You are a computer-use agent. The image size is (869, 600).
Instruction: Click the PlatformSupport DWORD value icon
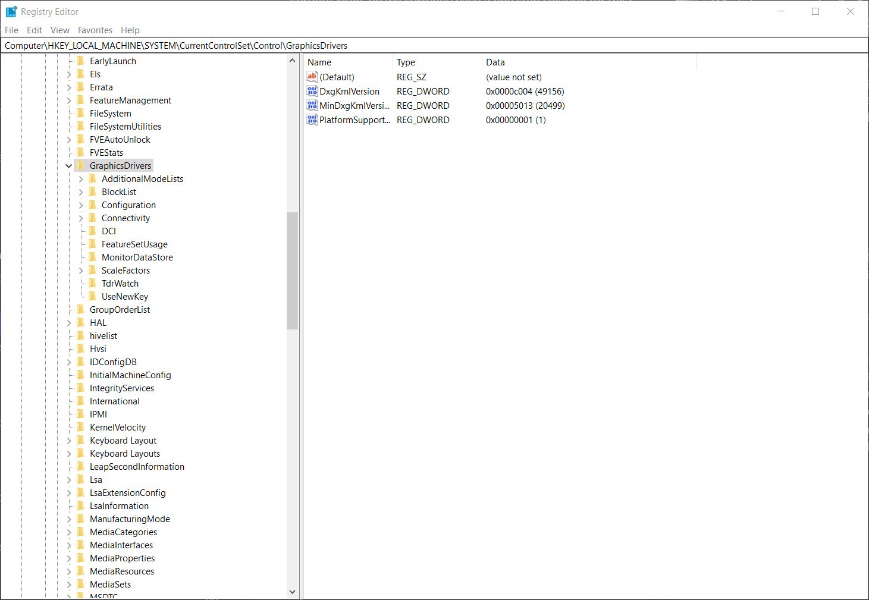312,120
